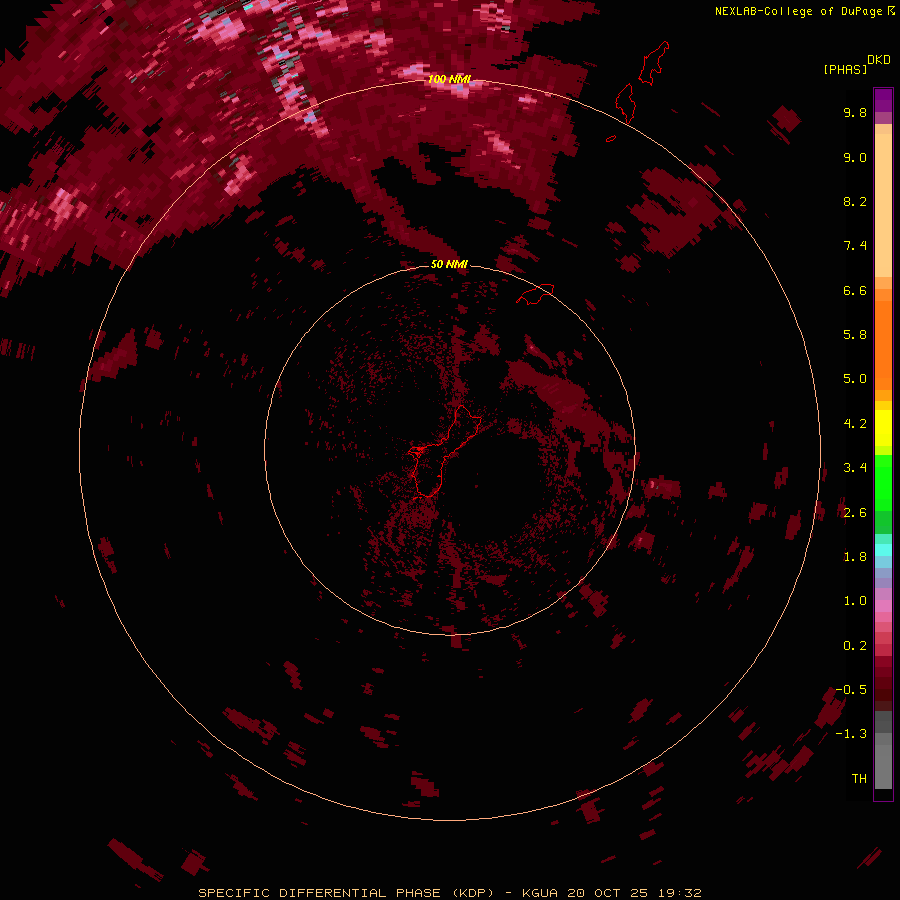Viewport: 900px width, 900px height.
Task: Click the TH threshold label
Action: tap(859, 779)
